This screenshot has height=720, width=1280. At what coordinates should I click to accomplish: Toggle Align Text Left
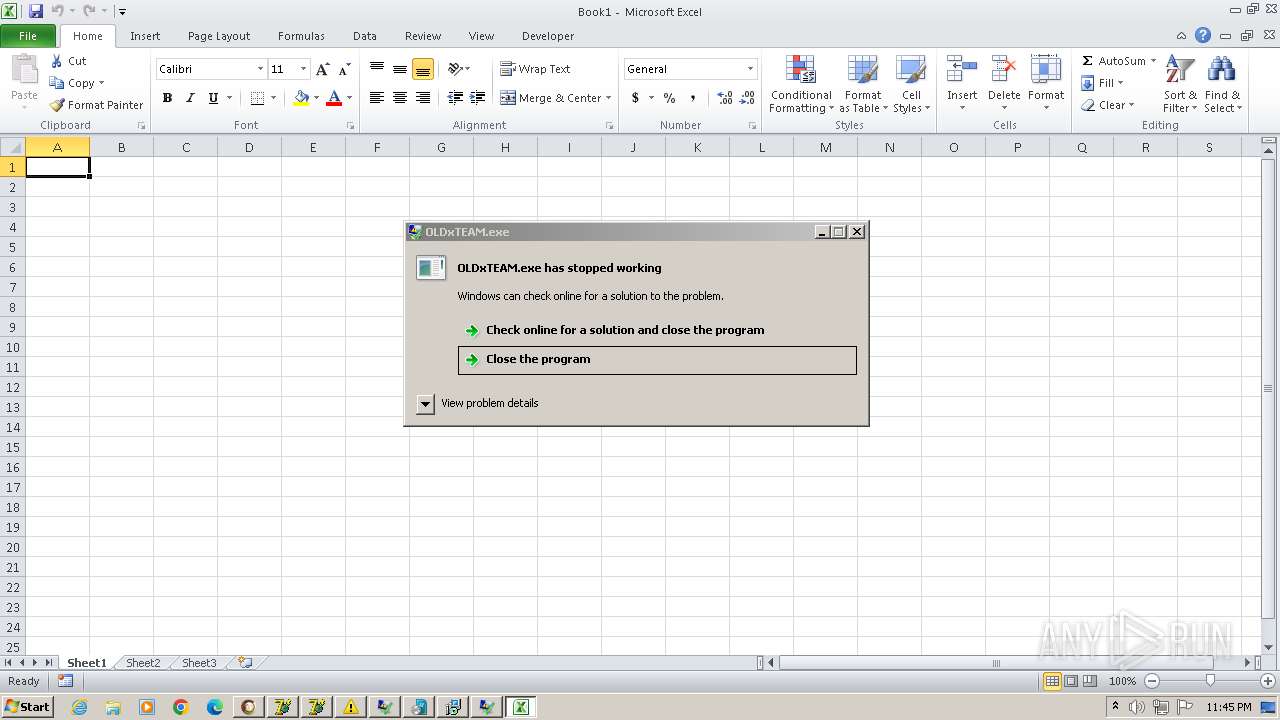(x=377, y=98)
